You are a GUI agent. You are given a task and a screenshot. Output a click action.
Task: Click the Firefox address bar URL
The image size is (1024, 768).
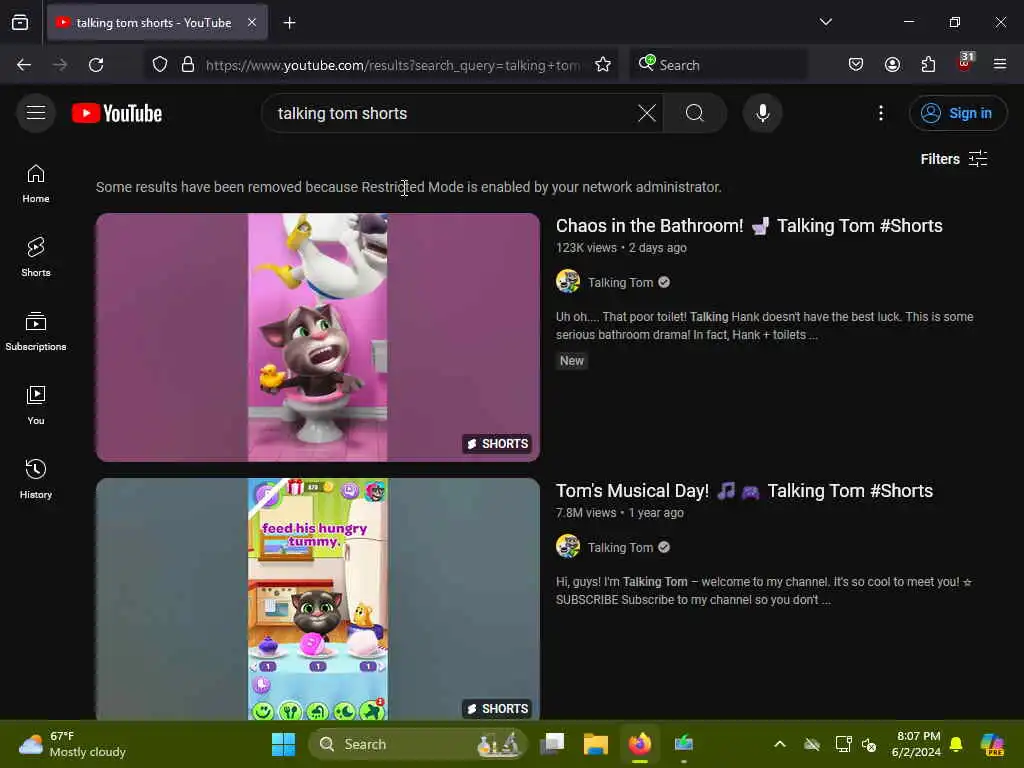(392, 65)
